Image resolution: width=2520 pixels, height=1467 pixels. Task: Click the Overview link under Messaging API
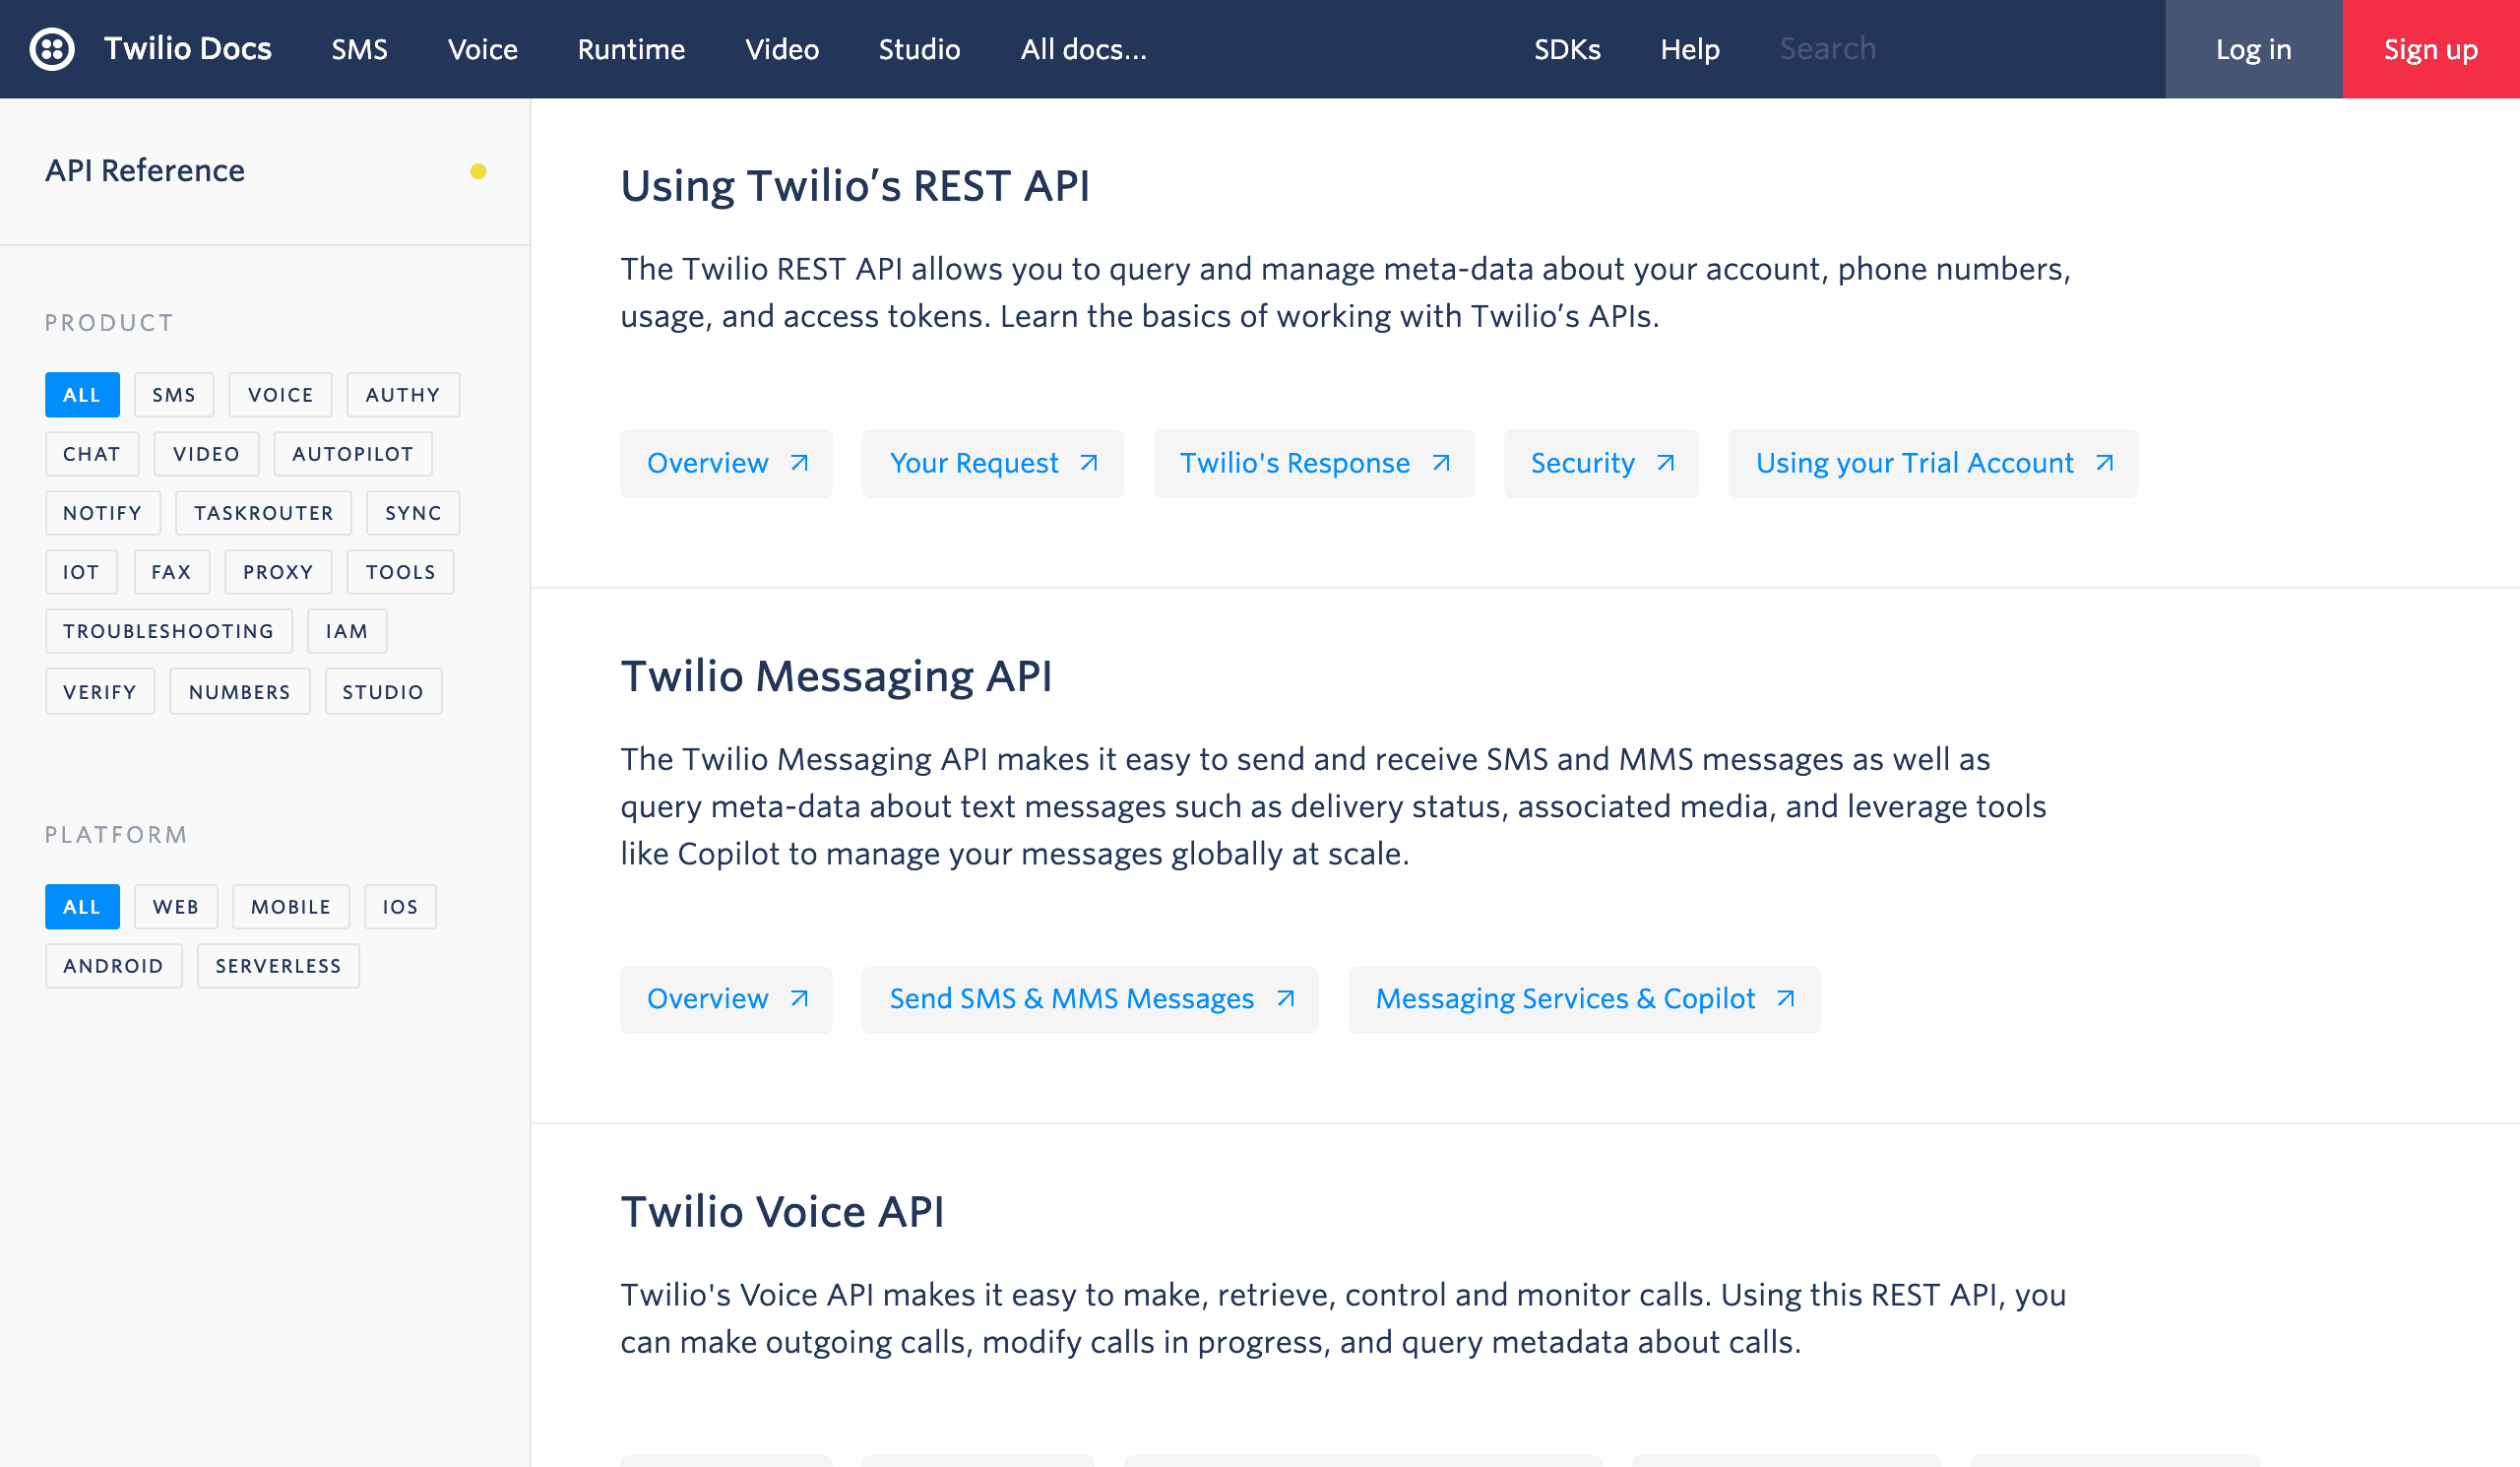point(726,997)
